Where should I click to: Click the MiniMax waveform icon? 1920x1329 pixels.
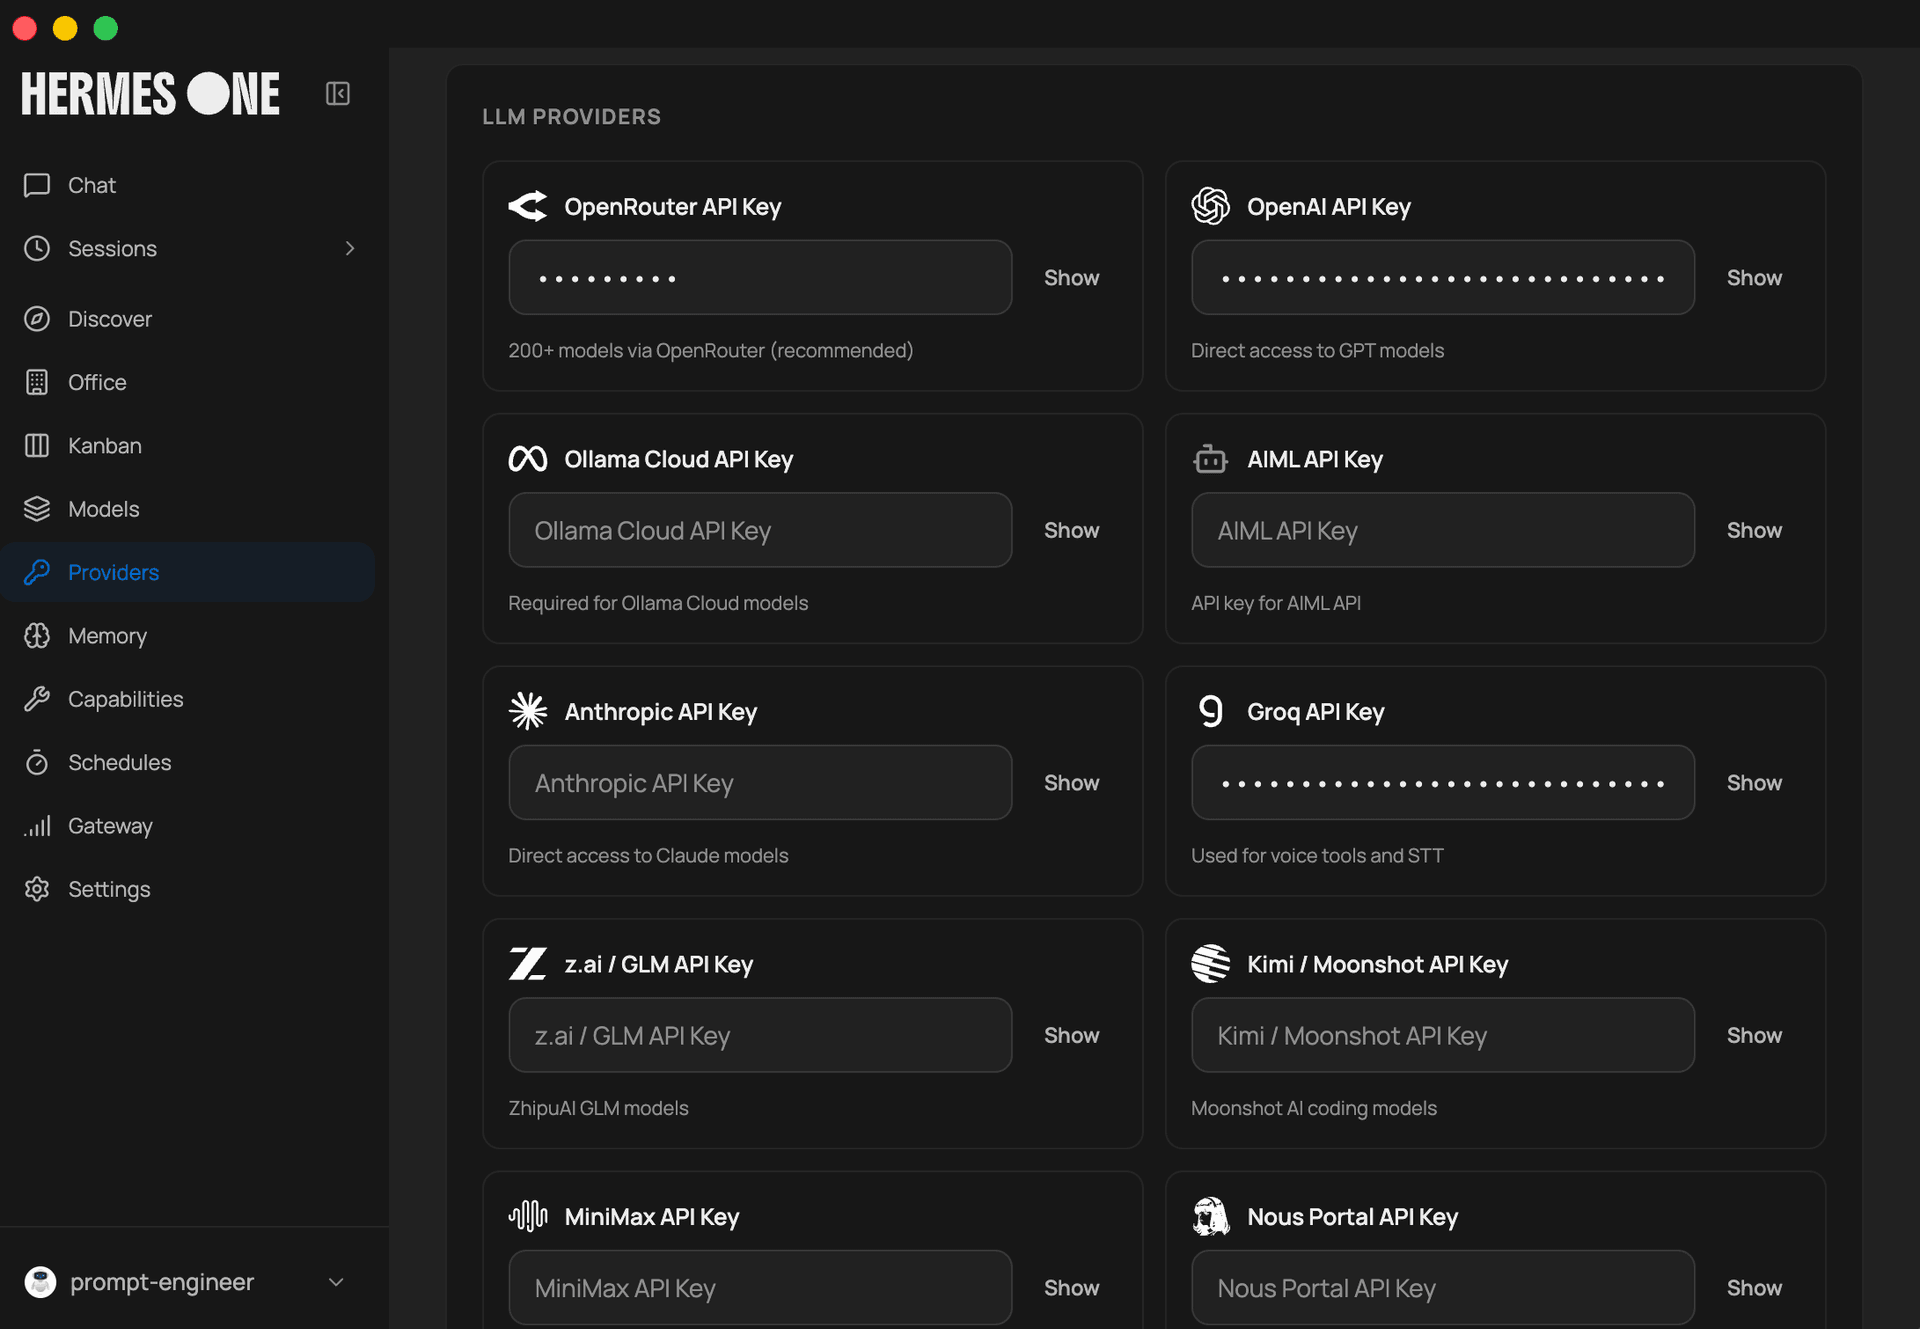pyautogui.click(x=528, y=1216)
